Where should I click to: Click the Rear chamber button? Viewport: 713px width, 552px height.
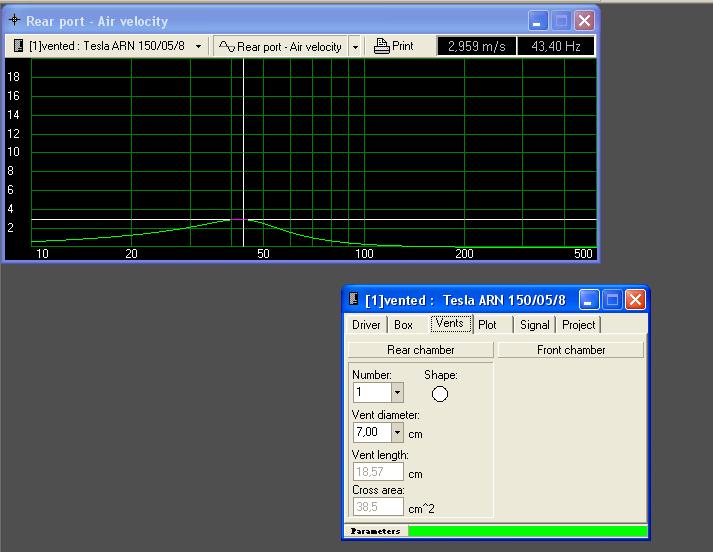point(420,350)
